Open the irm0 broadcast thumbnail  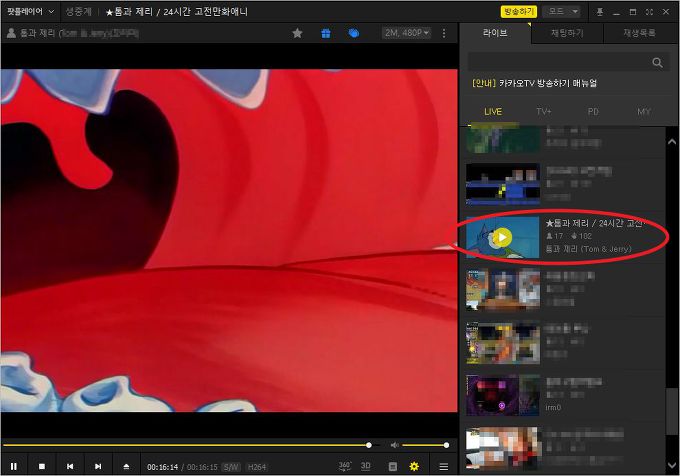[503, 395]
